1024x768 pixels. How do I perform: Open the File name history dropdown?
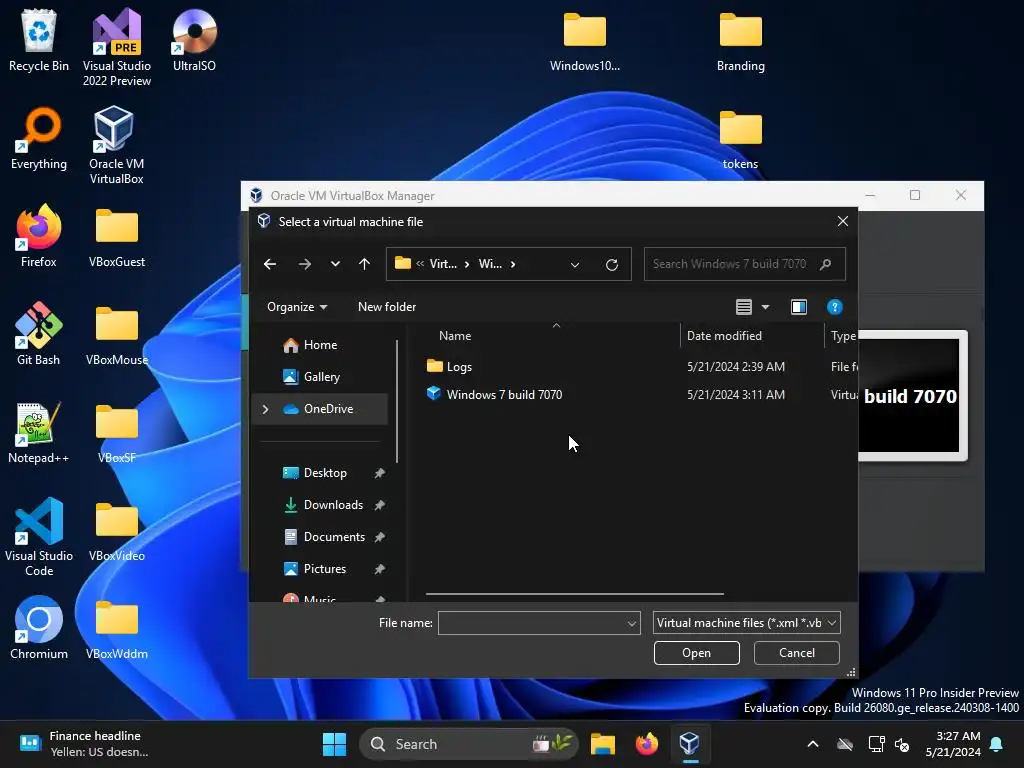(632, 623)
